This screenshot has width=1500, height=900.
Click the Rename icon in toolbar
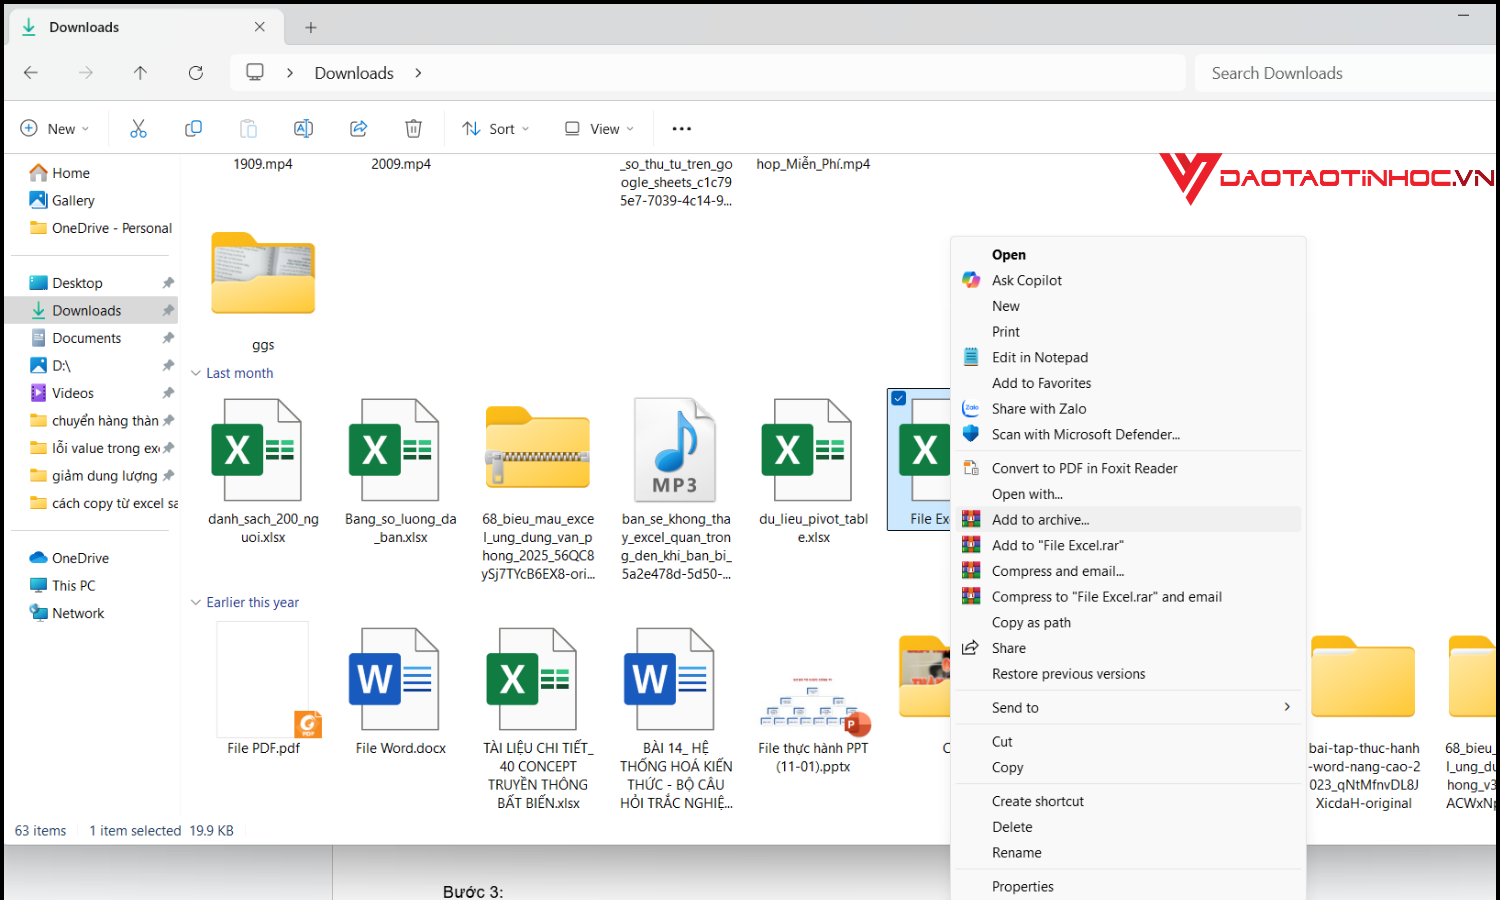coord(303,129)
